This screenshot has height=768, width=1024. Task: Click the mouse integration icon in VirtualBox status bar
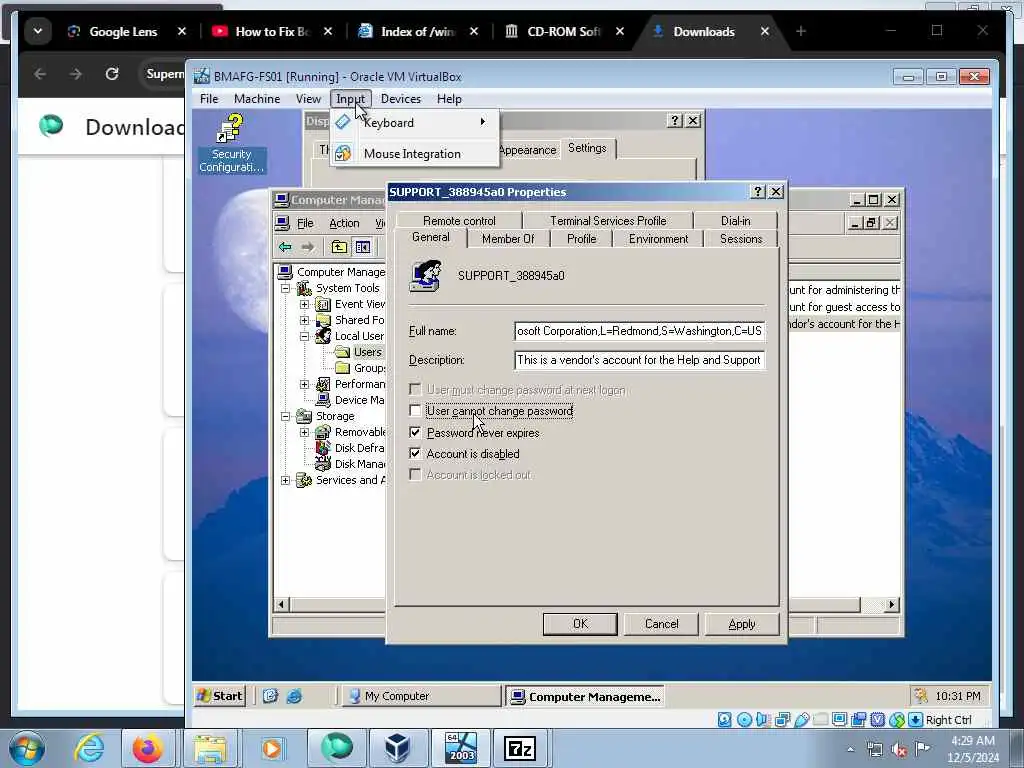[x=897, y=720]
